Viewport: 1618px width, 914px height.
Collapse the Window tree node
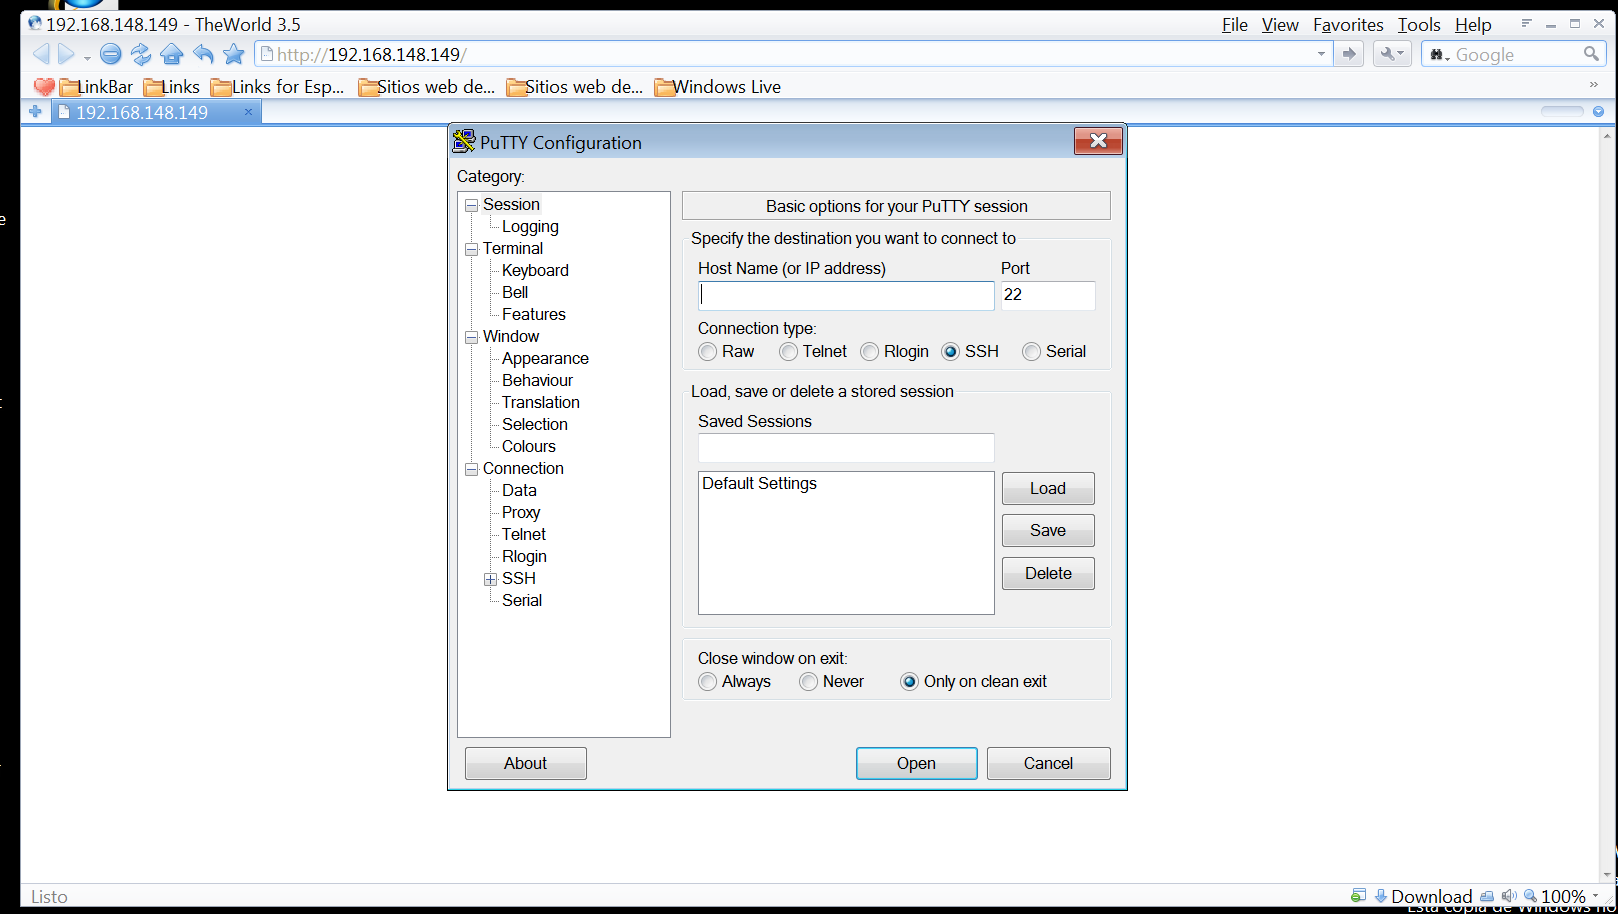[x=471, y=337]
